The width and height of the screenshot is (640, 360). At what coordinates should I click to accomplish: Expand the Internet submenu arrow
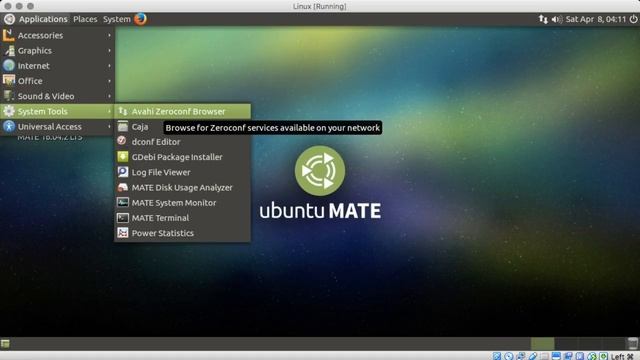coord(109,66)
